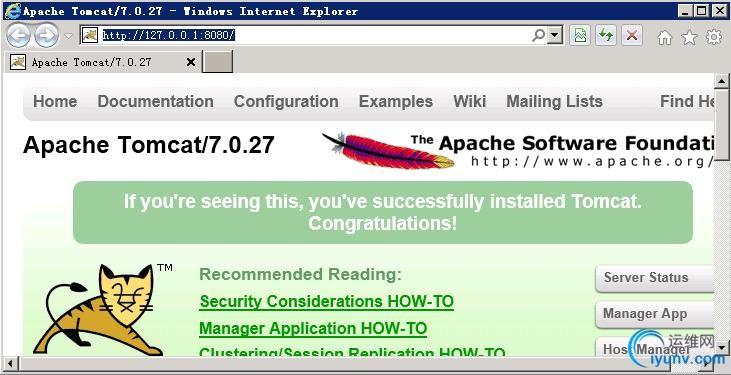Open the Home menu item
The width and height of the screenshot is (731, 375).
tap(55, 101)
